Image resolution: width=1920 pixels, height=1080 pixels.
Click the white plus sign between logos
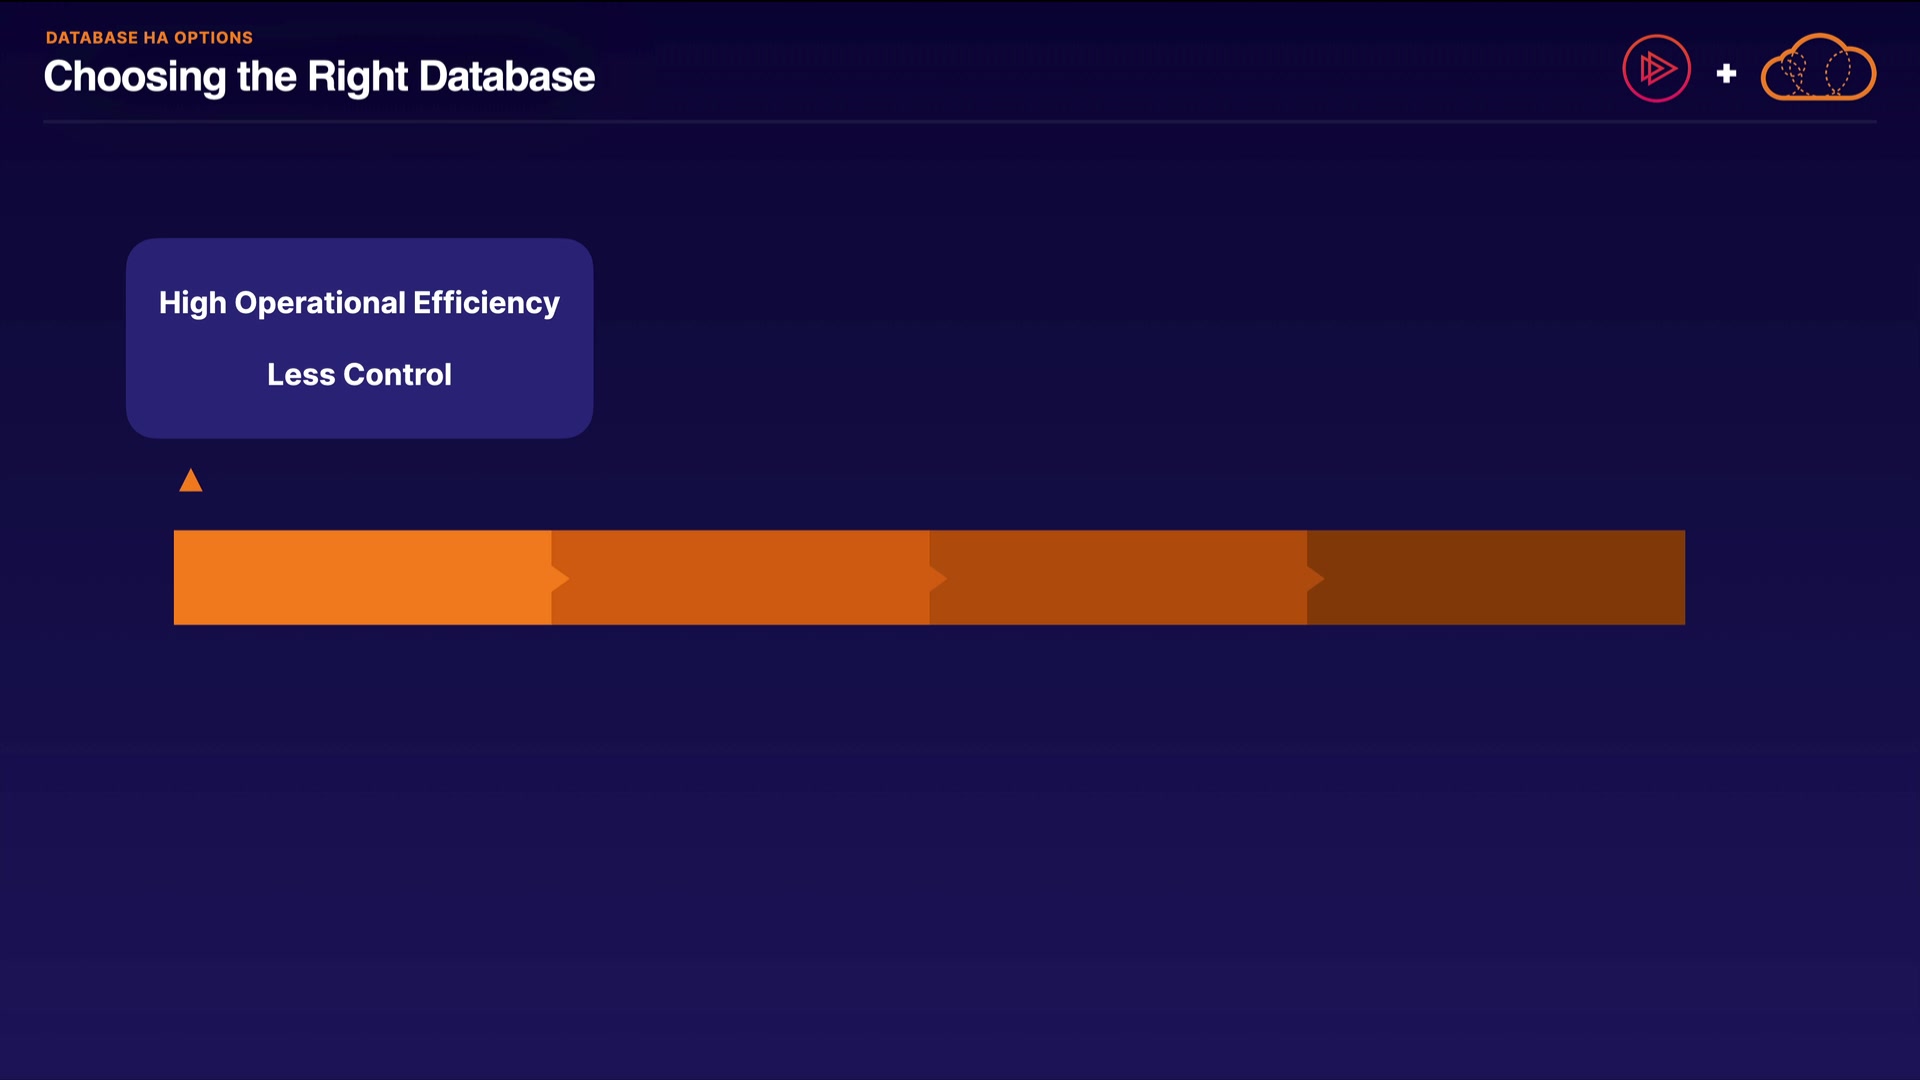click(x=1726, y=73)
